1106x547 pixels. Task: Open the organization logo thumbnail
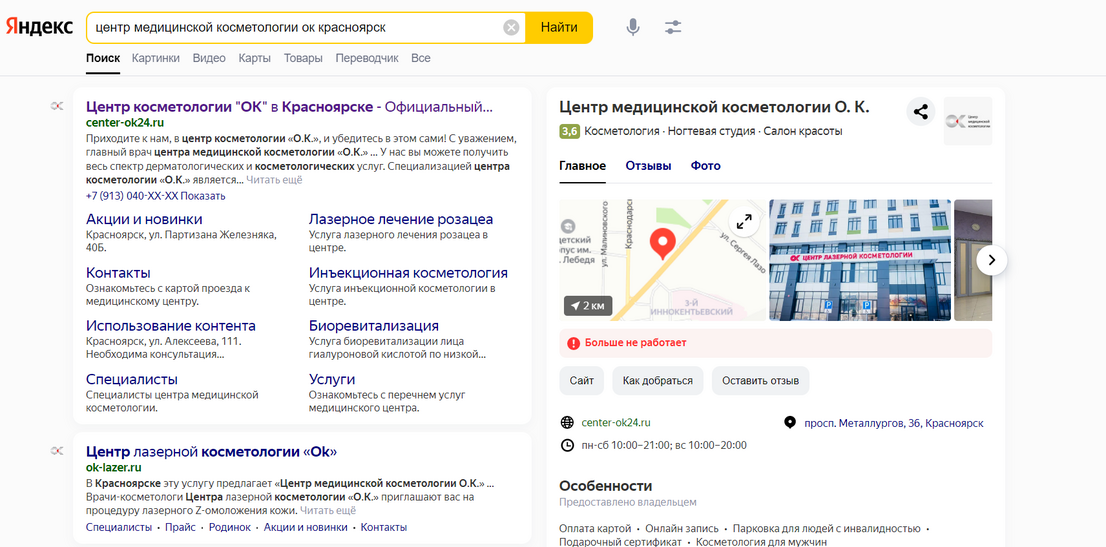pyautogui.click(x=968, y=121)
